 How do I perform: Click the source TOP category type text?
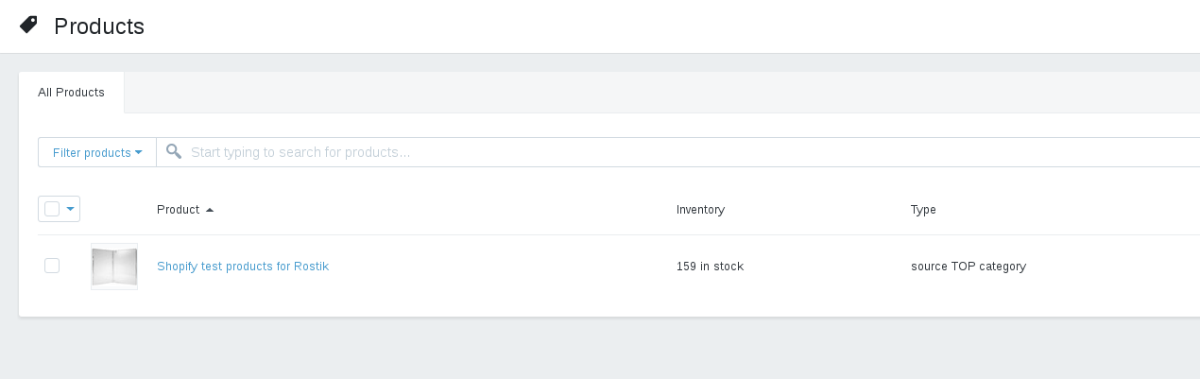tap(968, 266)
